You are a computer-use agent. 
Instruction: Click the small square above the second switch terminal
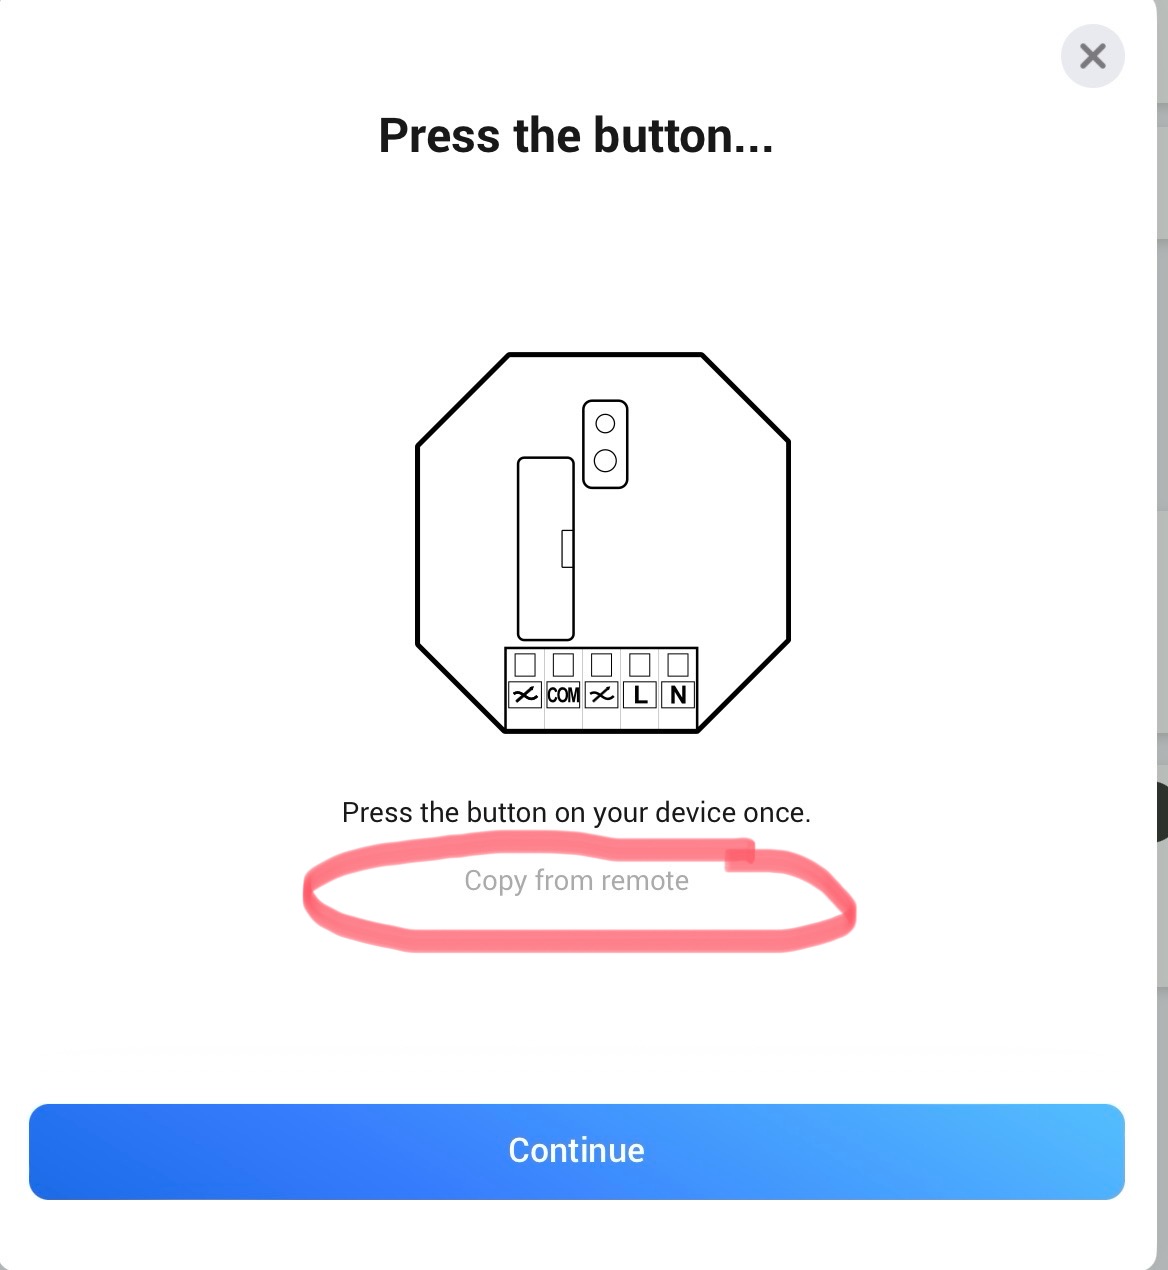[601, 664]
